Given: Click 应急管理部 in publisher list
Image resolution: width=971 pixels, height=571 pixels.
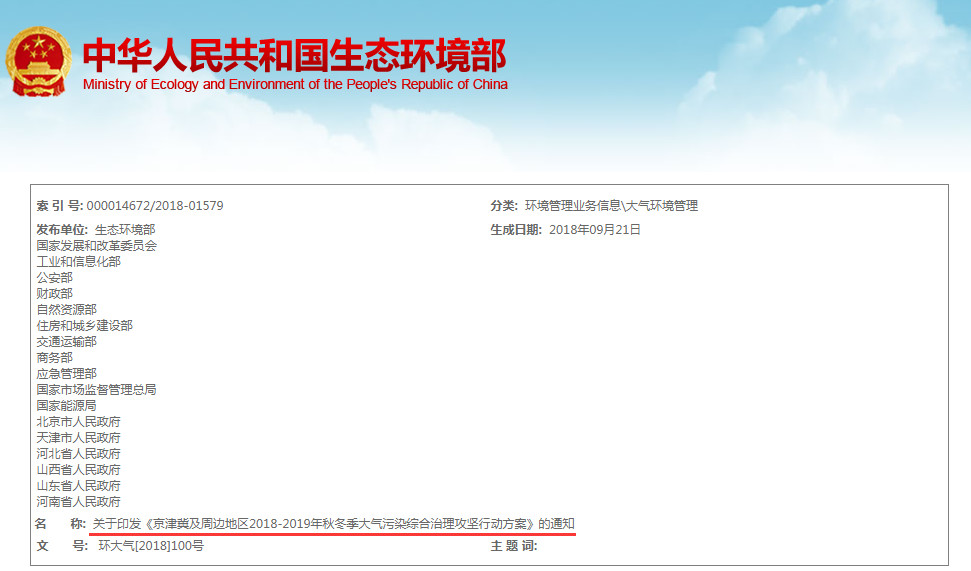Looking at the screenshot, I should click(x=66, y=374).
